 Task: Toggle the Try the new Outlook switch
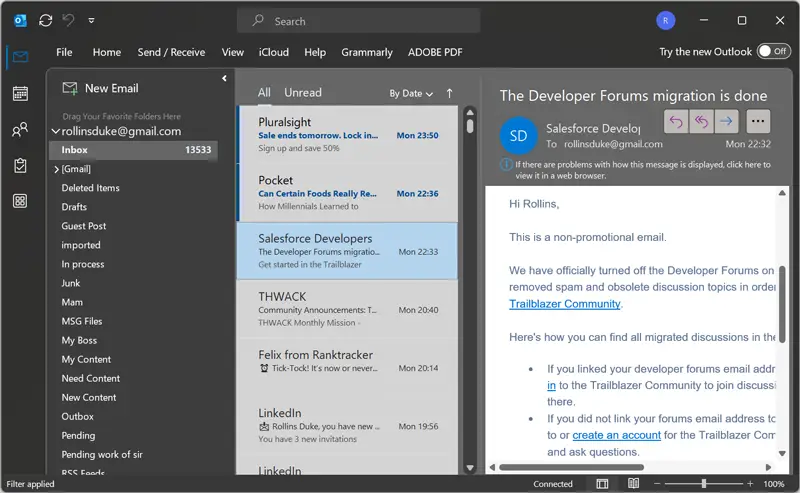(x=772, y=52)
